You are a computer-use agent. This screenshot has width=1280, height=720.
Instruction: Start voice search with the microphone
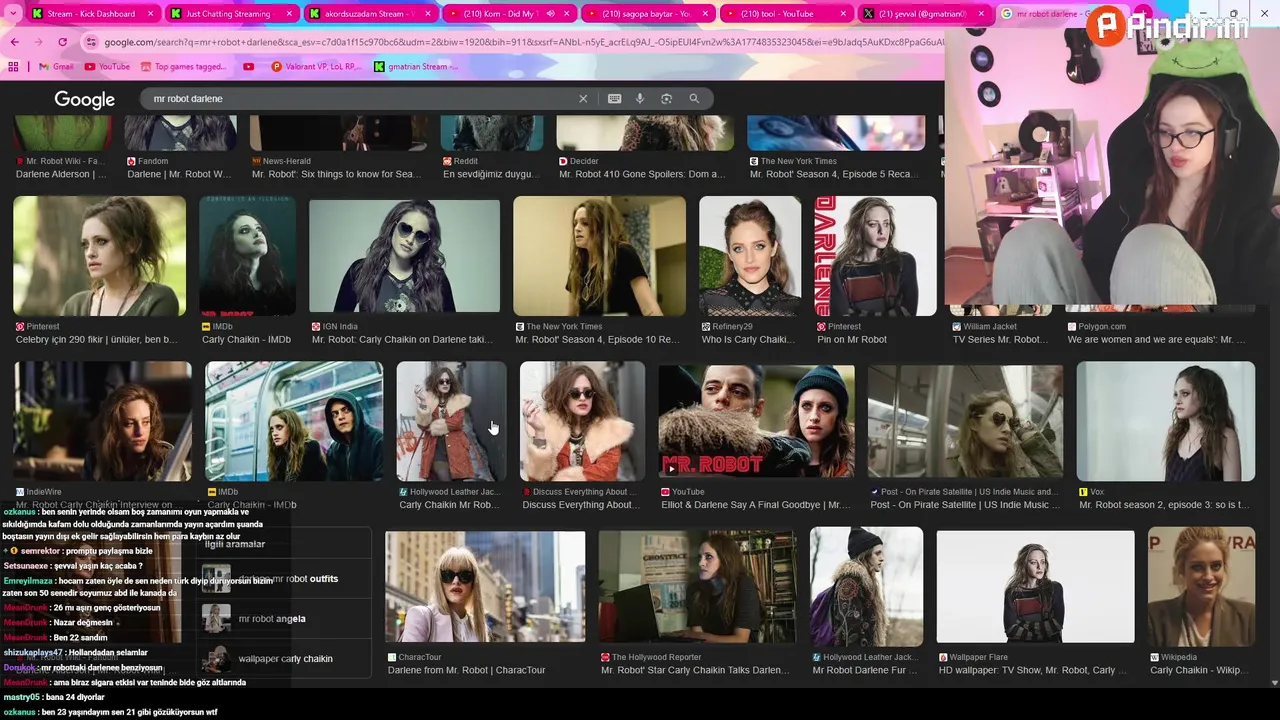(640, 99)
